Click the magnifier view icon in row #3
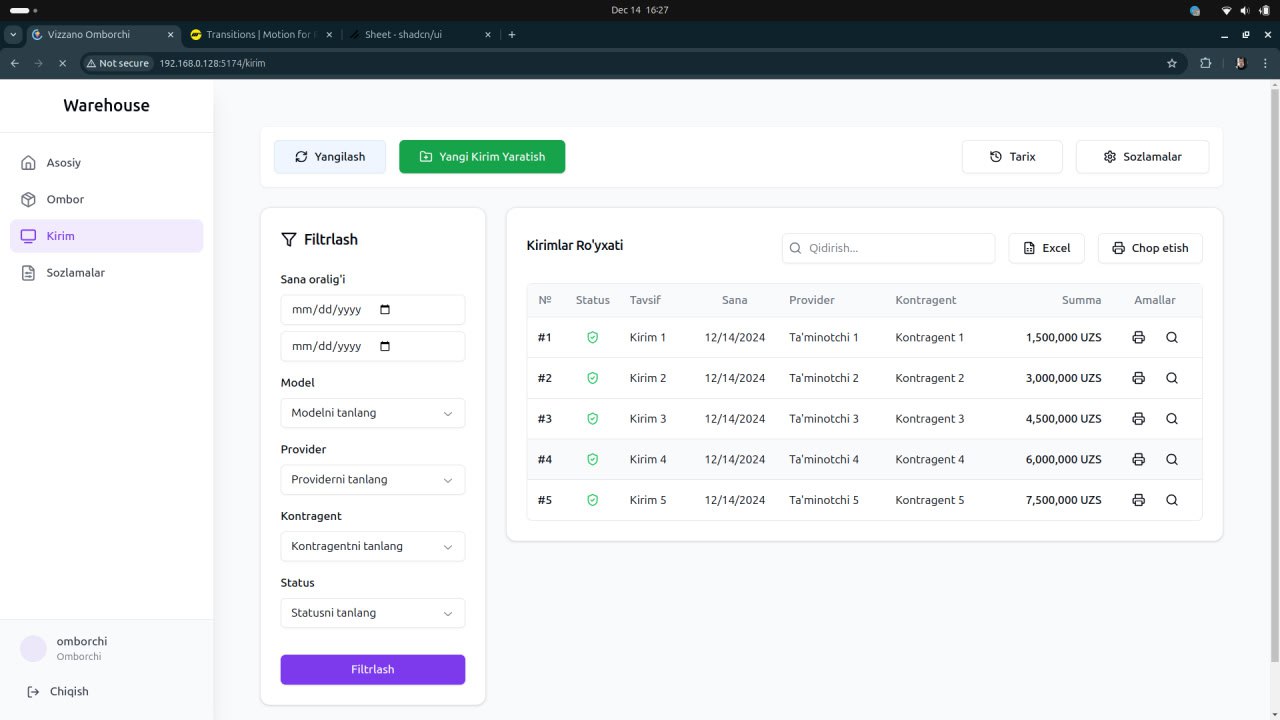 pyautogui.click(x=1172, y=419)
